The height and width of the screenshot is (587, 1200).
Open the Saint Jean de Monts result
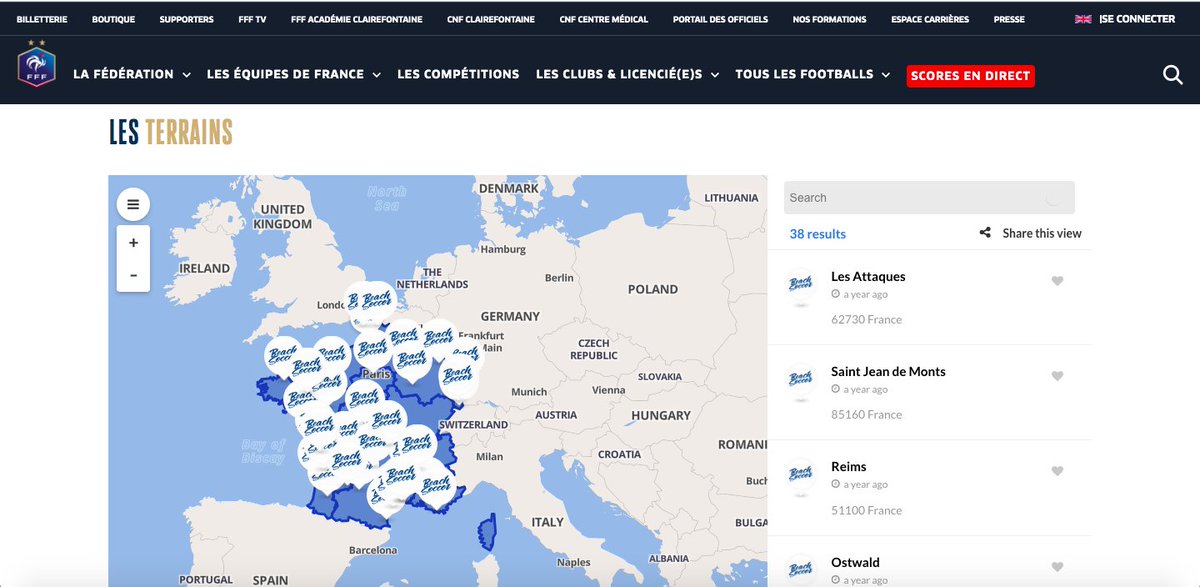coord(888,372)
